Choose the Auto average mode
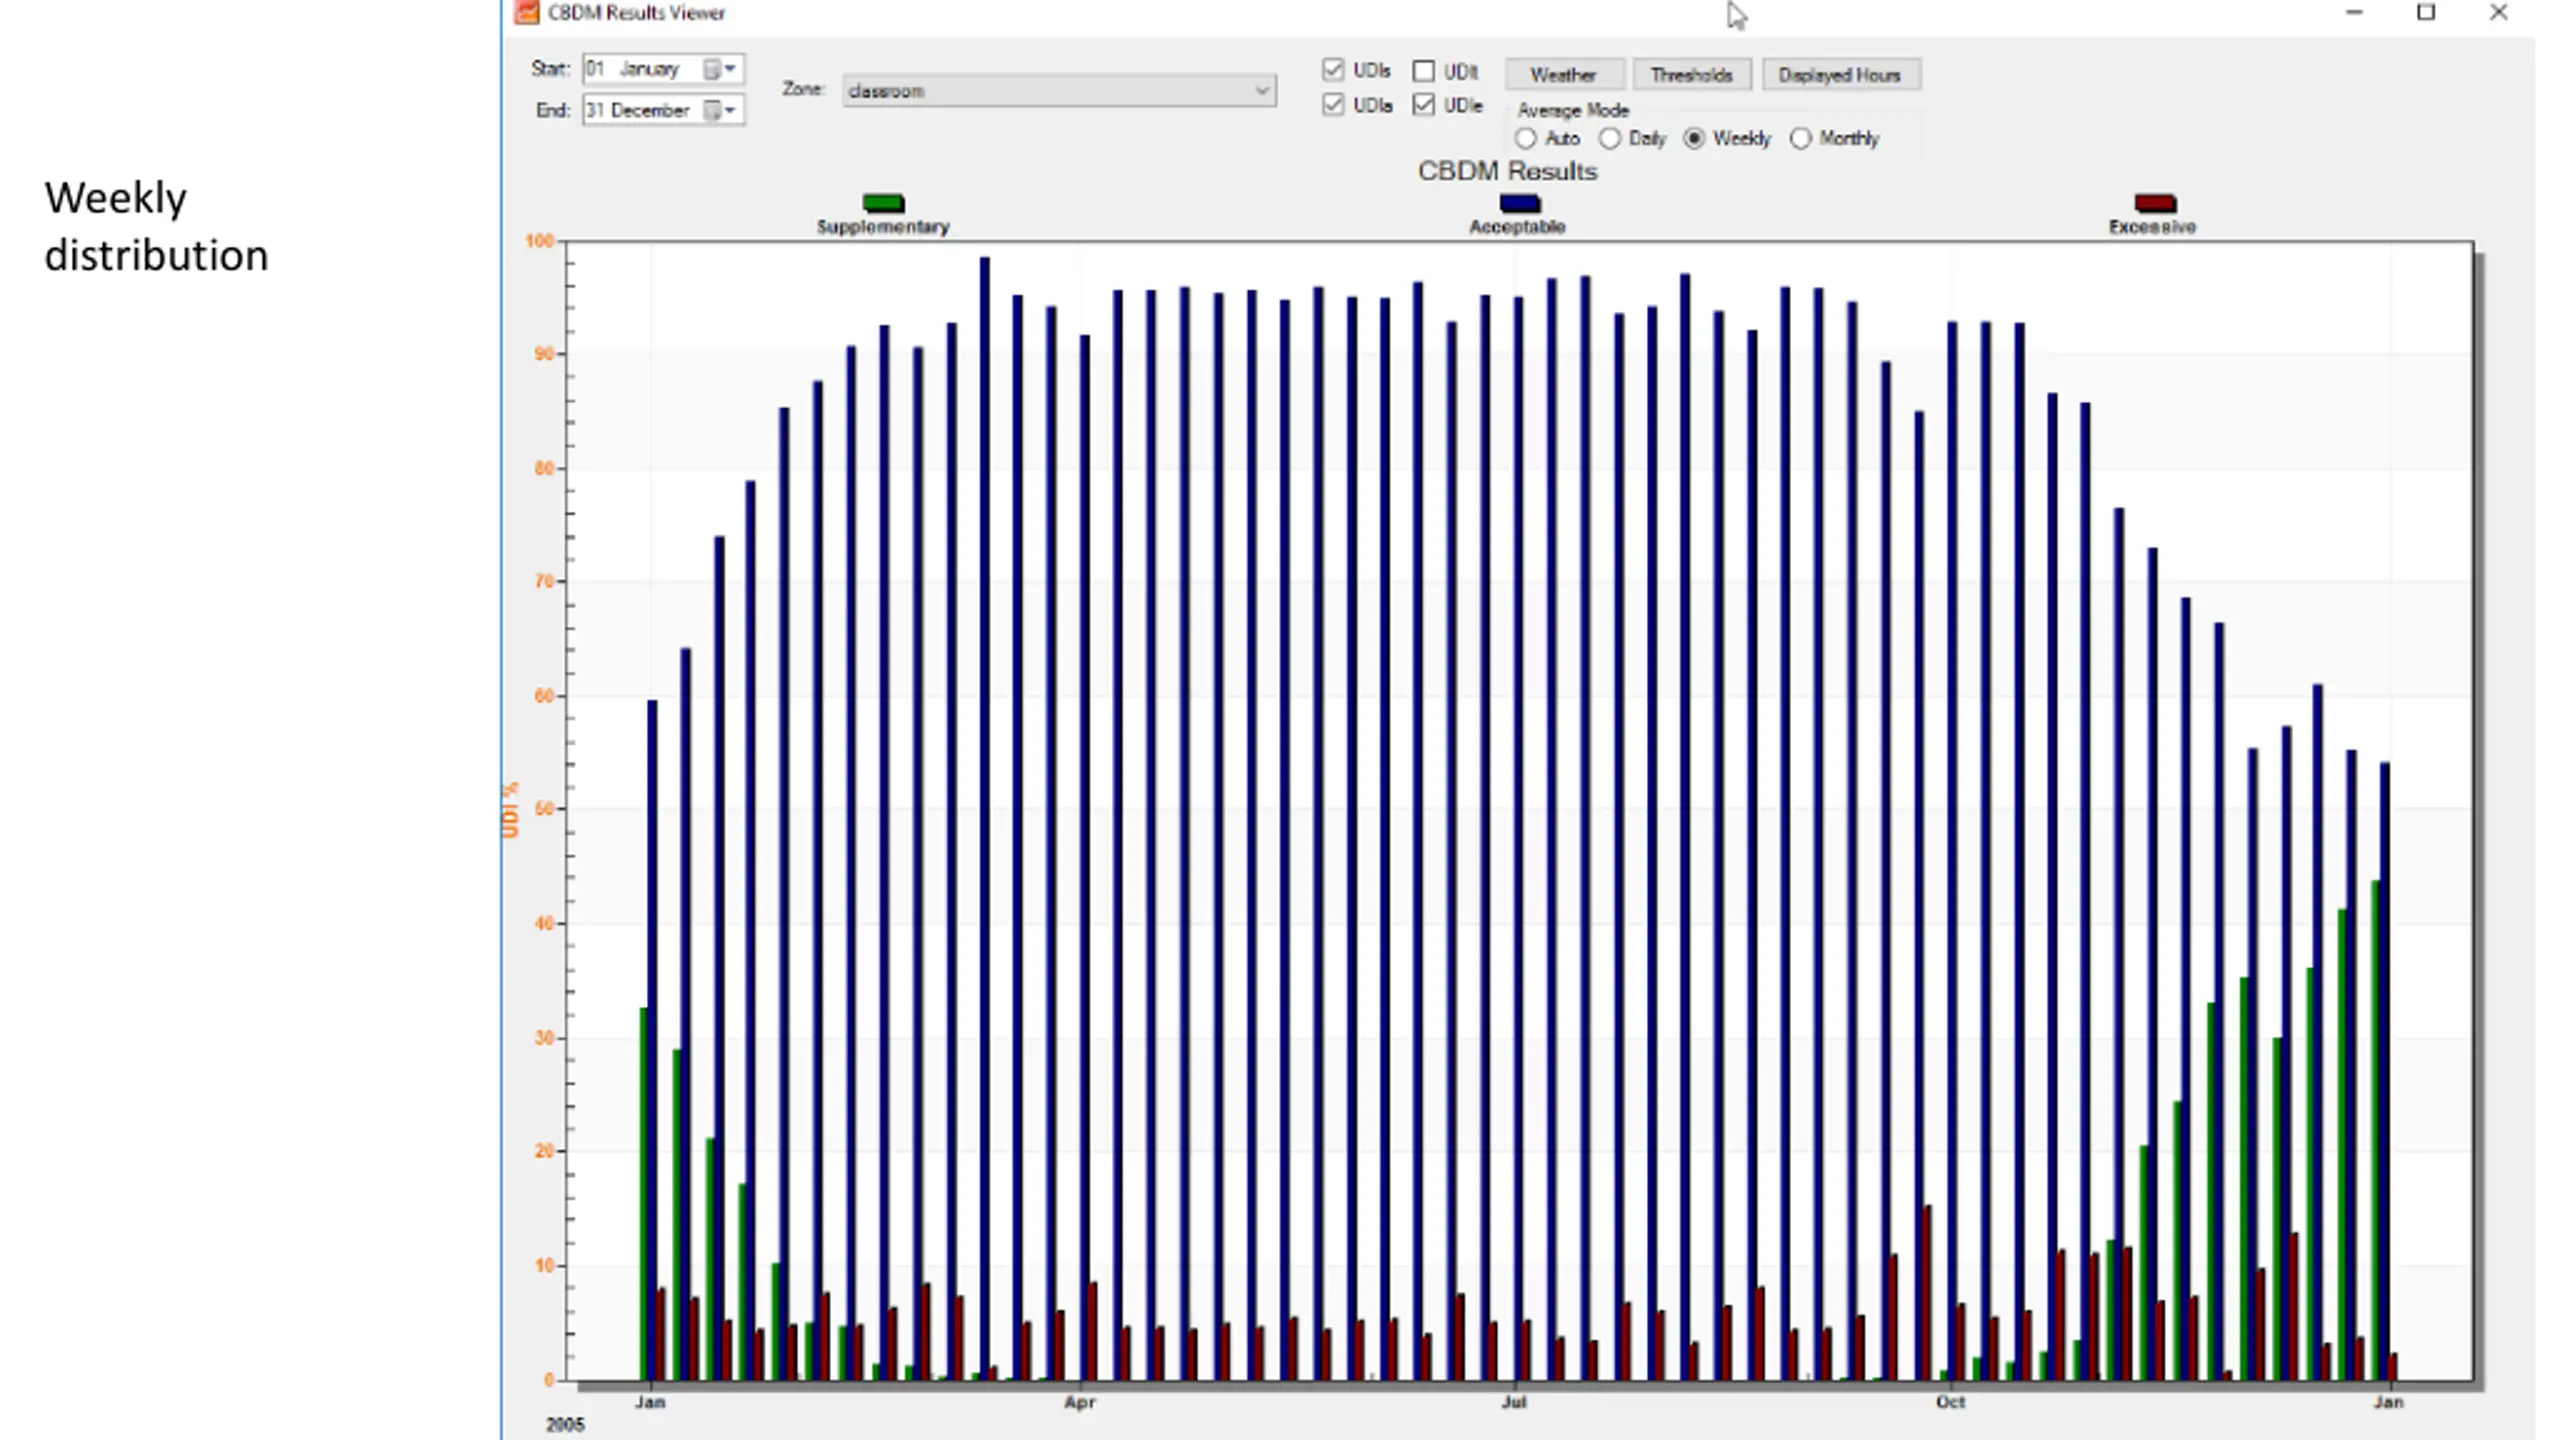2560x1440 pixels. pyautogui.click(x=1526, y=139)
